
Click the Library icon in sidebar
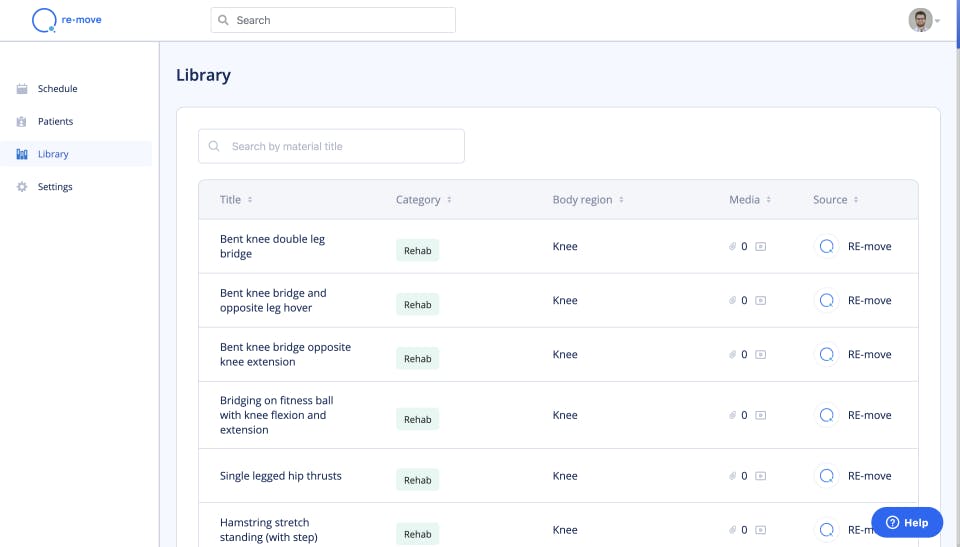22,154
